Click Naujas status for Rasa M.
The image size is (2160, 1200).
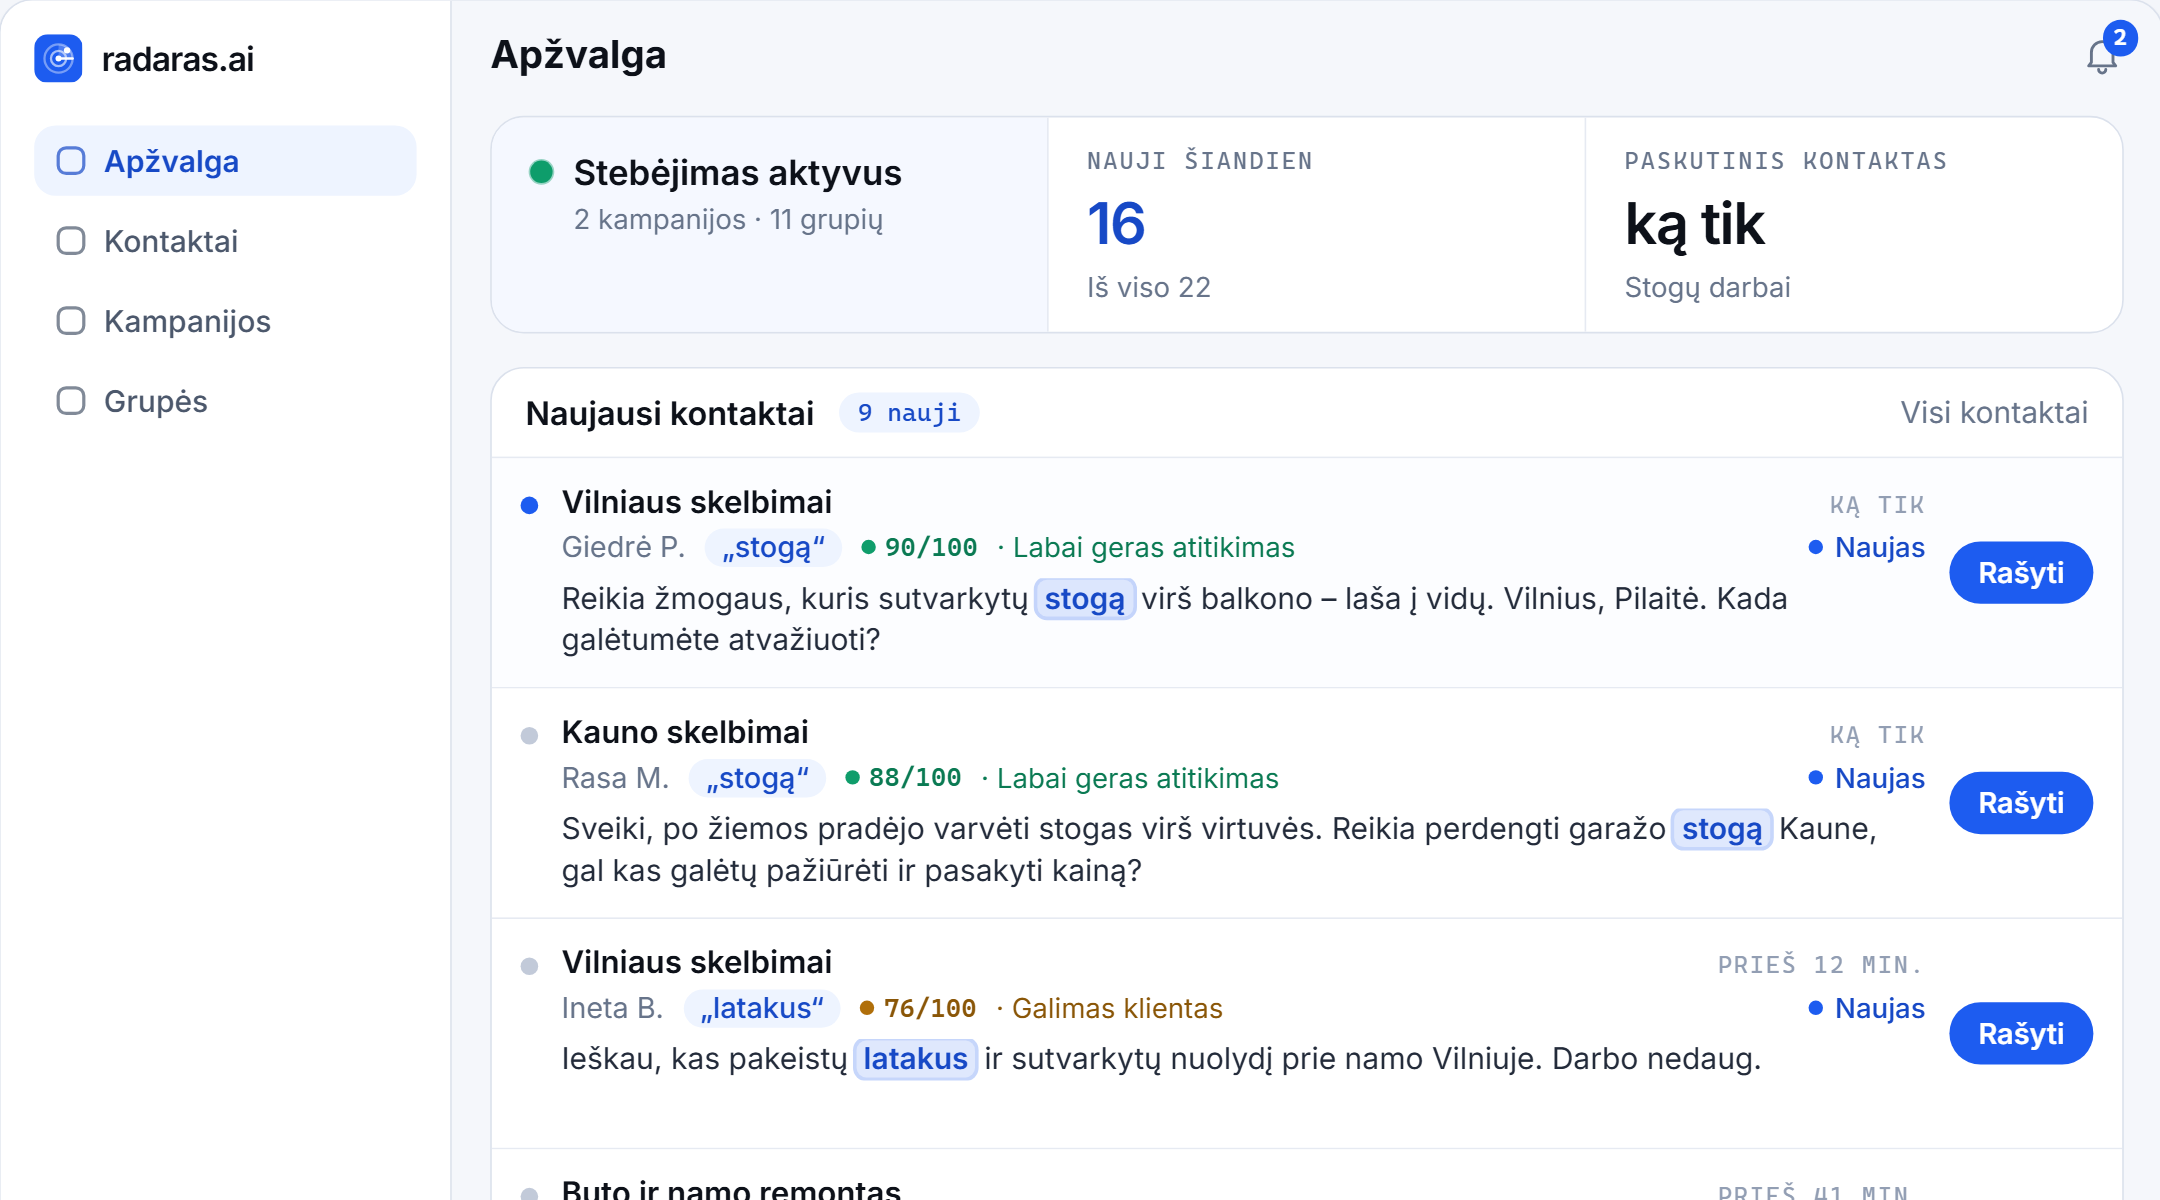(x=1867, y=778)
